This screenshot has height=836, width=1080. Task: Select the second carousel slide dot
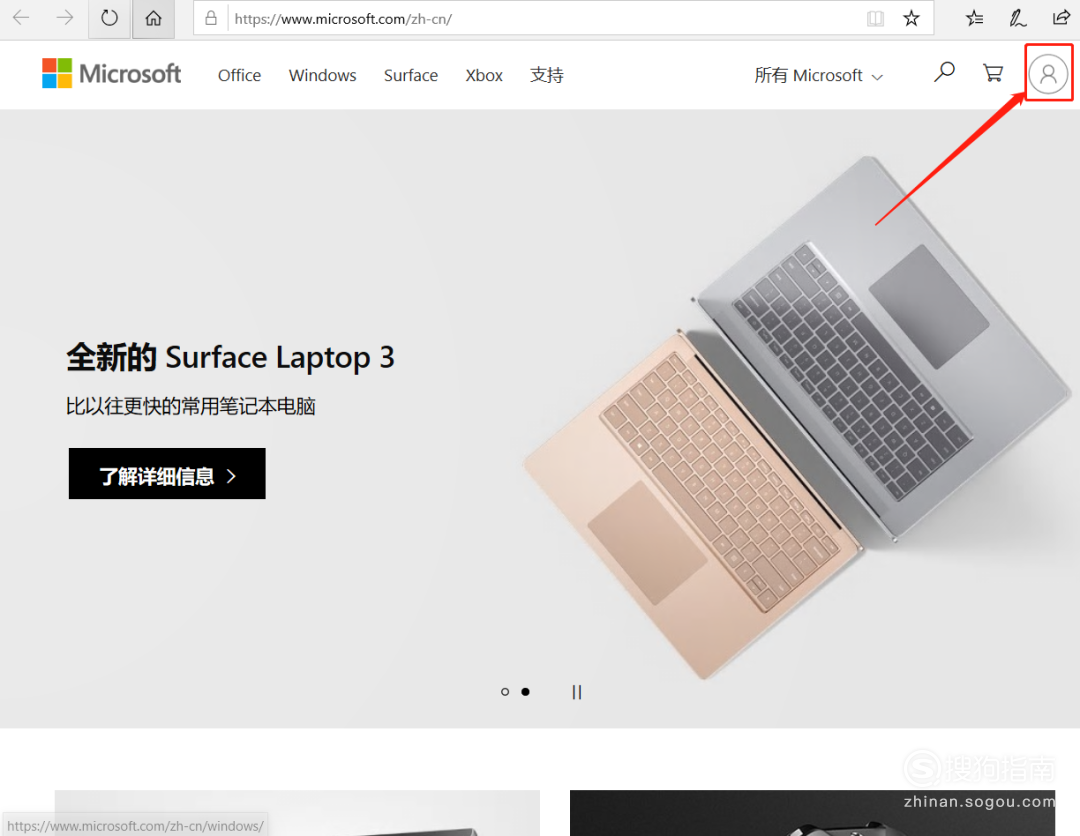point(526,691)
